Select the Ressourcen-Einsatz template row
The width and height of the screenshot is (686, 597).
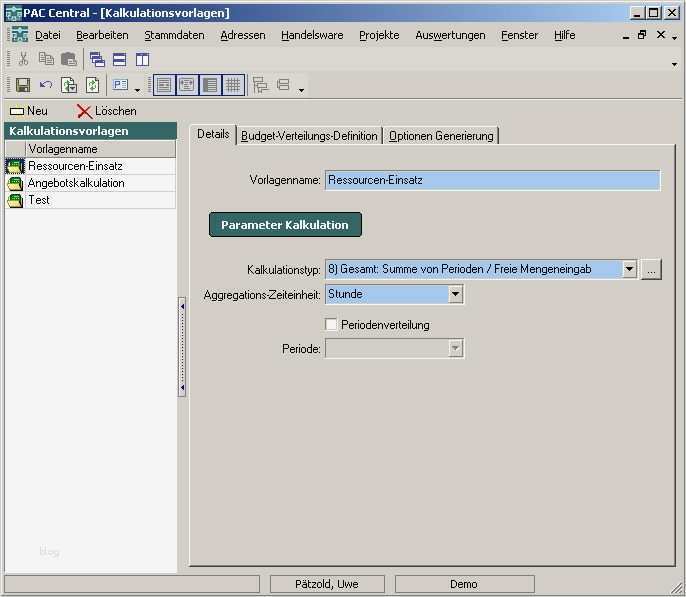click(x=91, y=166)
